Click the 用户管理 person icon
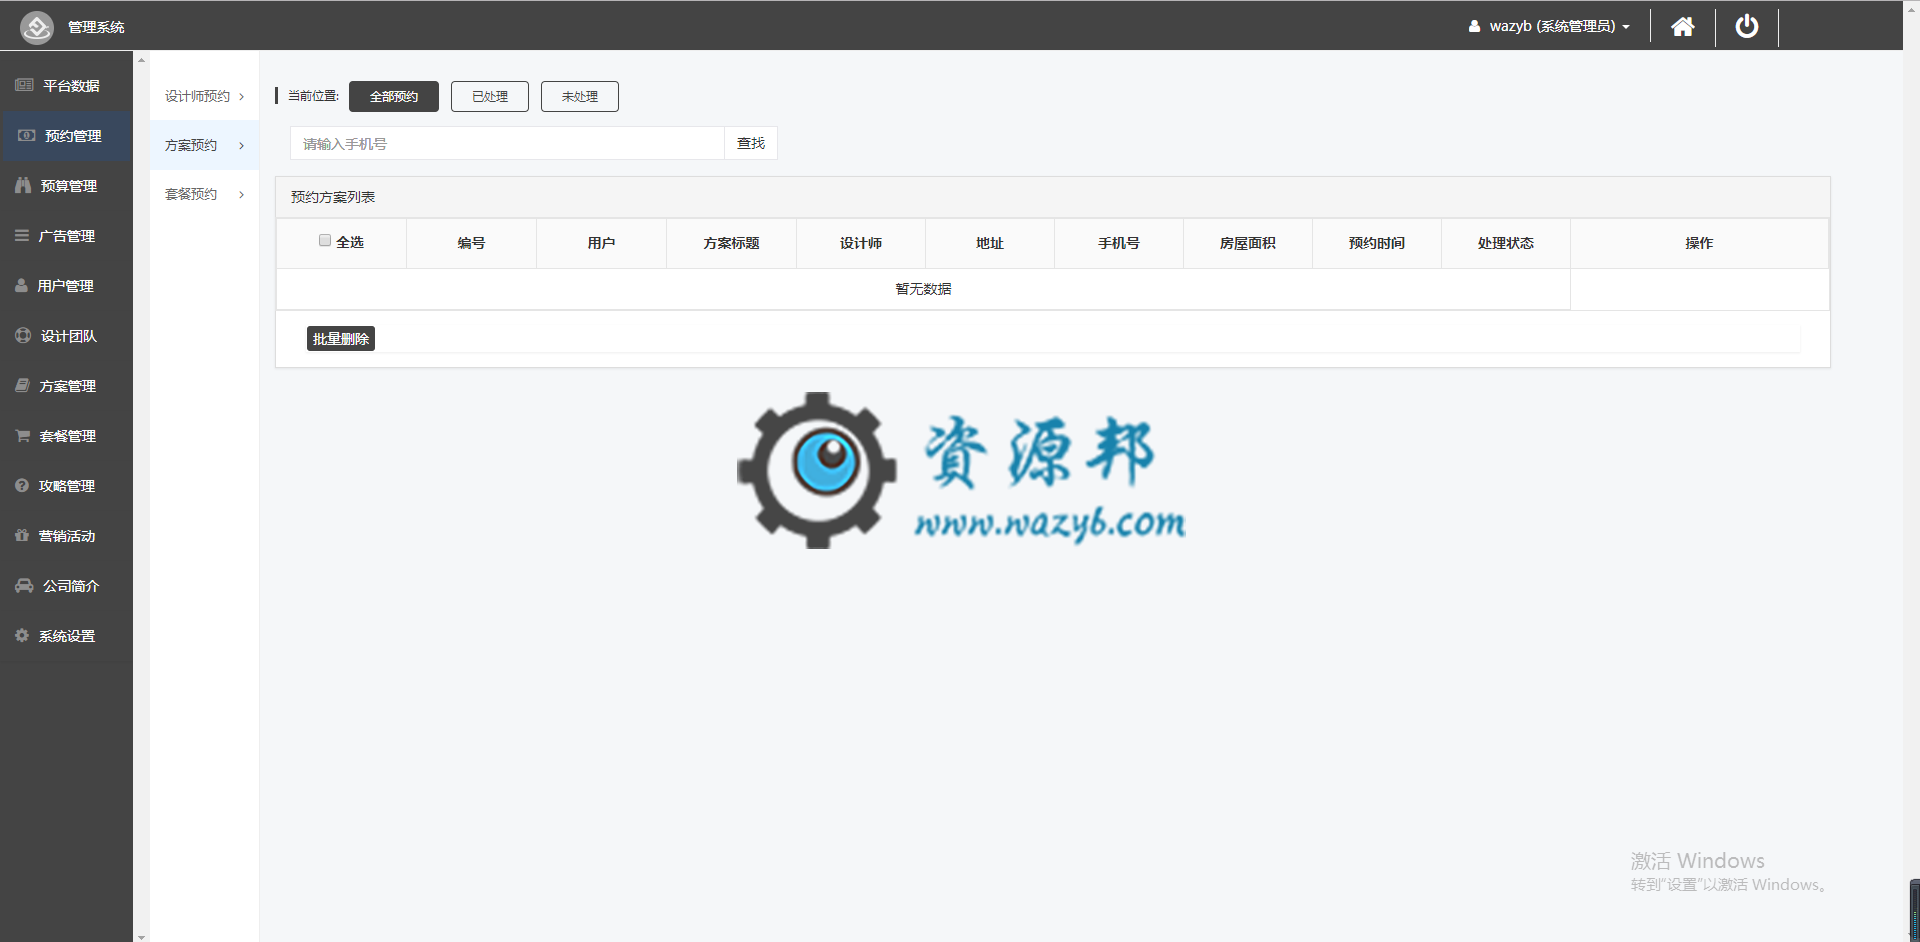 click(x=21, y=285)
